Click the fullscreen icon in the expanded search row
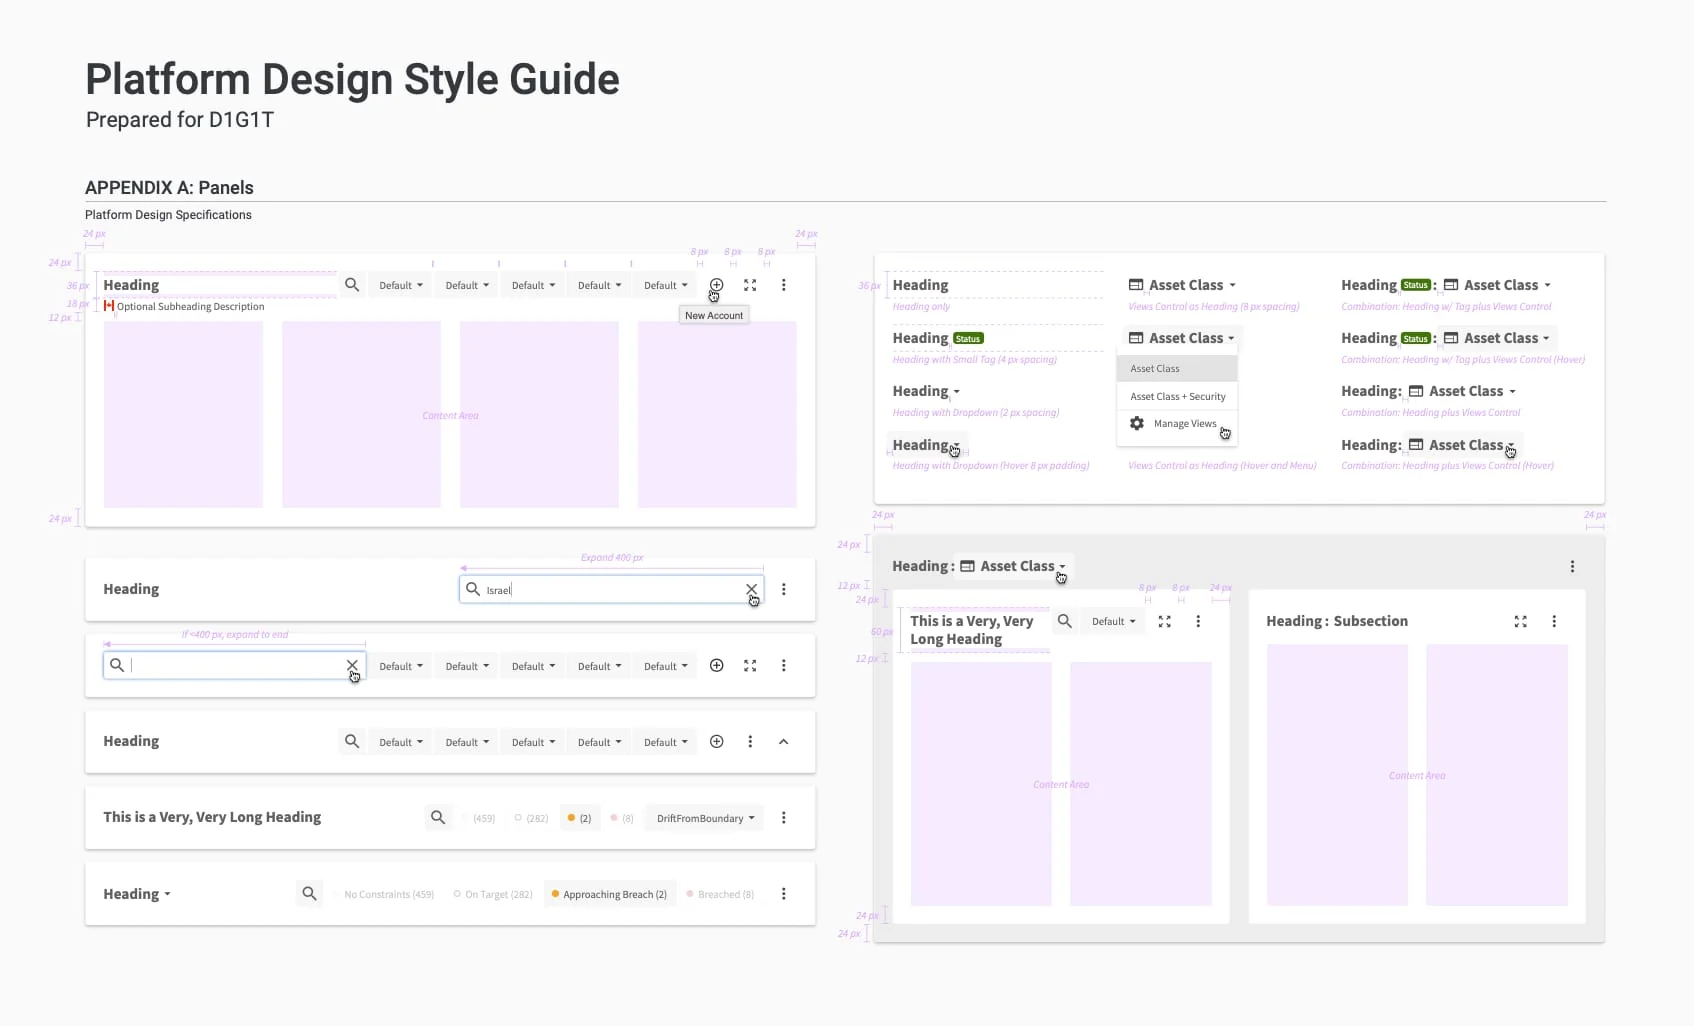The image size is (1694, 1026). click(x=750, y=665)
